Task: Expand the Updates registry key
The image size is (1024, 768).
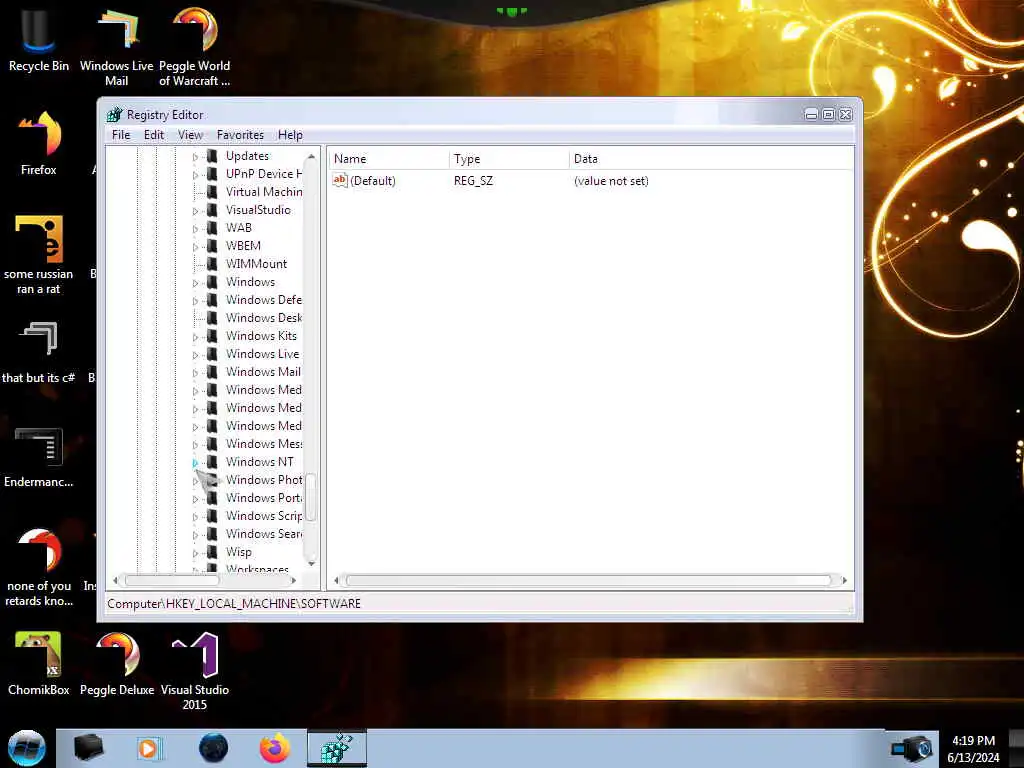Action: [195, 157]
